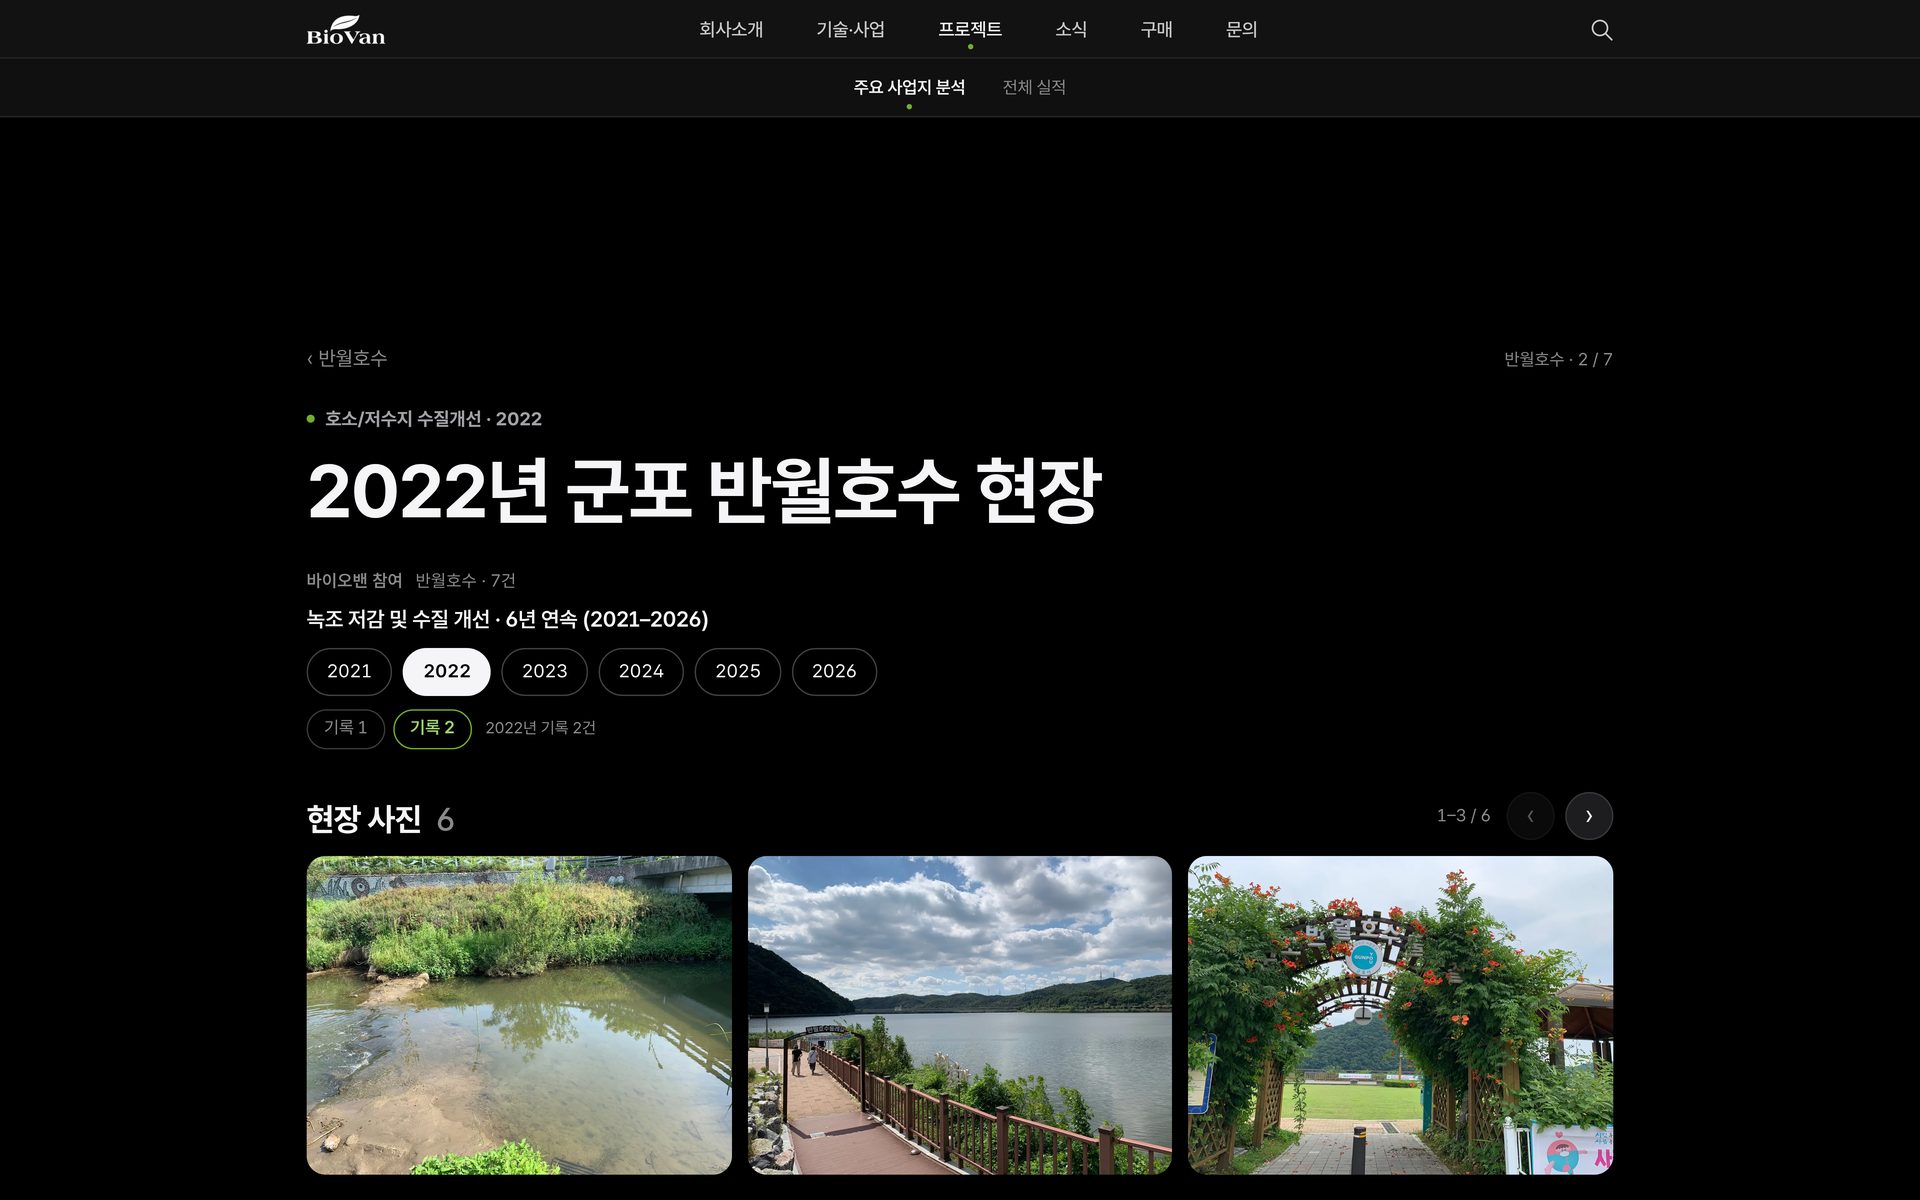
Task: Open the lake boardwalk photo
Action: 960,1015
